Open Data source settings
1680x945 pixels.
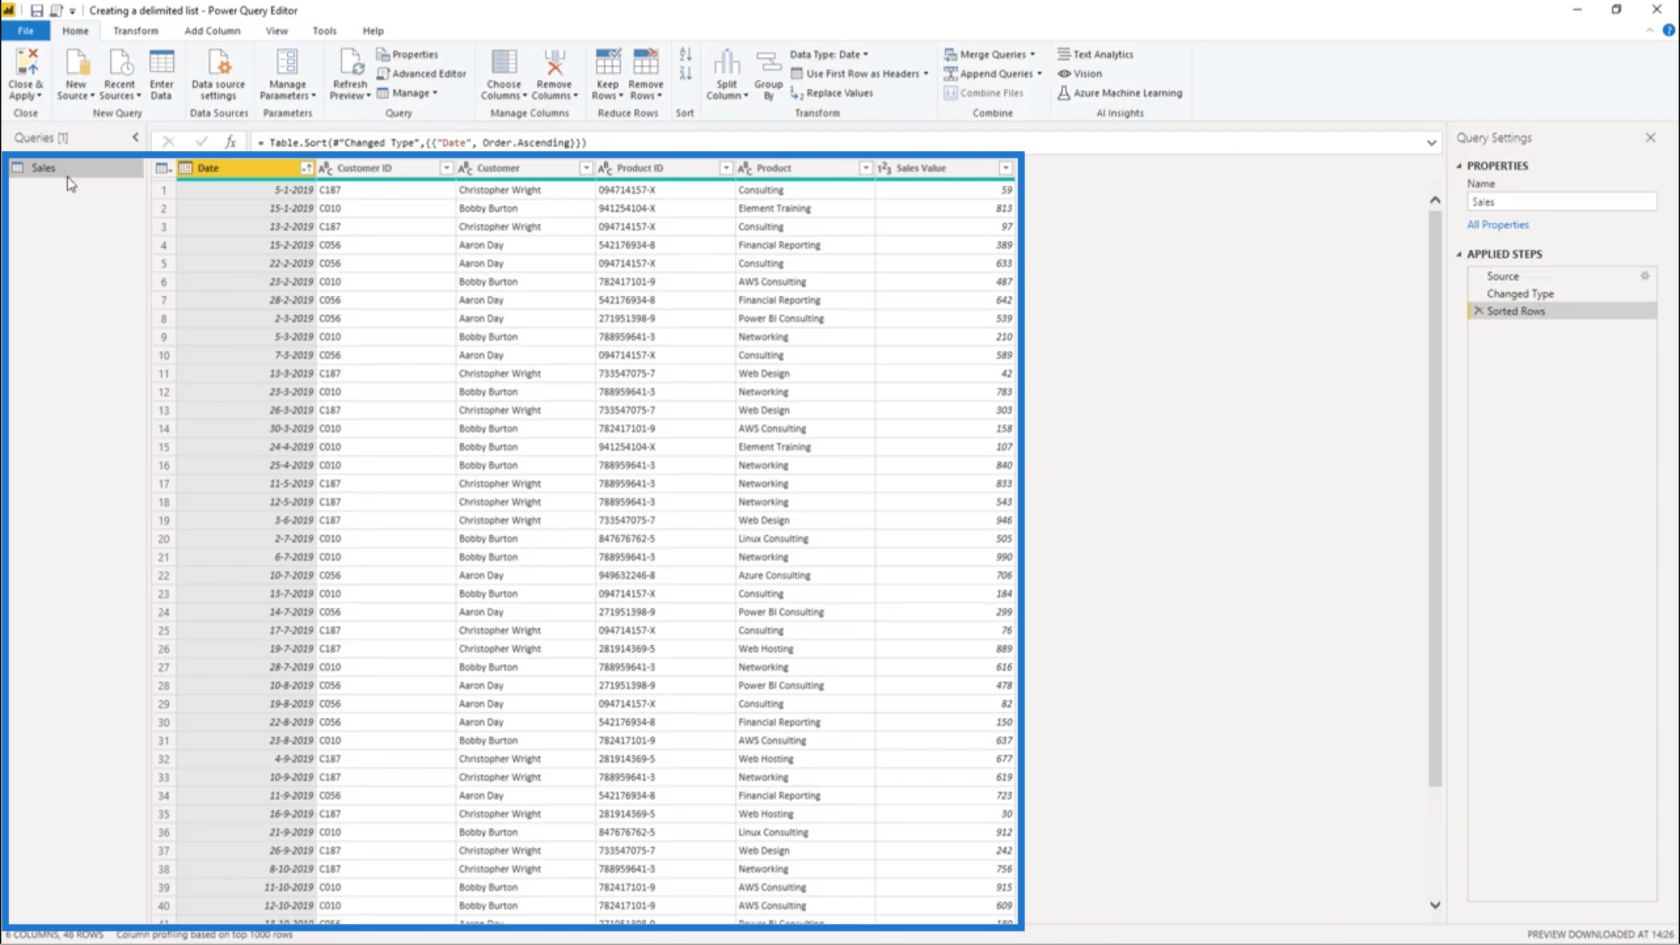tap(218, 64)
